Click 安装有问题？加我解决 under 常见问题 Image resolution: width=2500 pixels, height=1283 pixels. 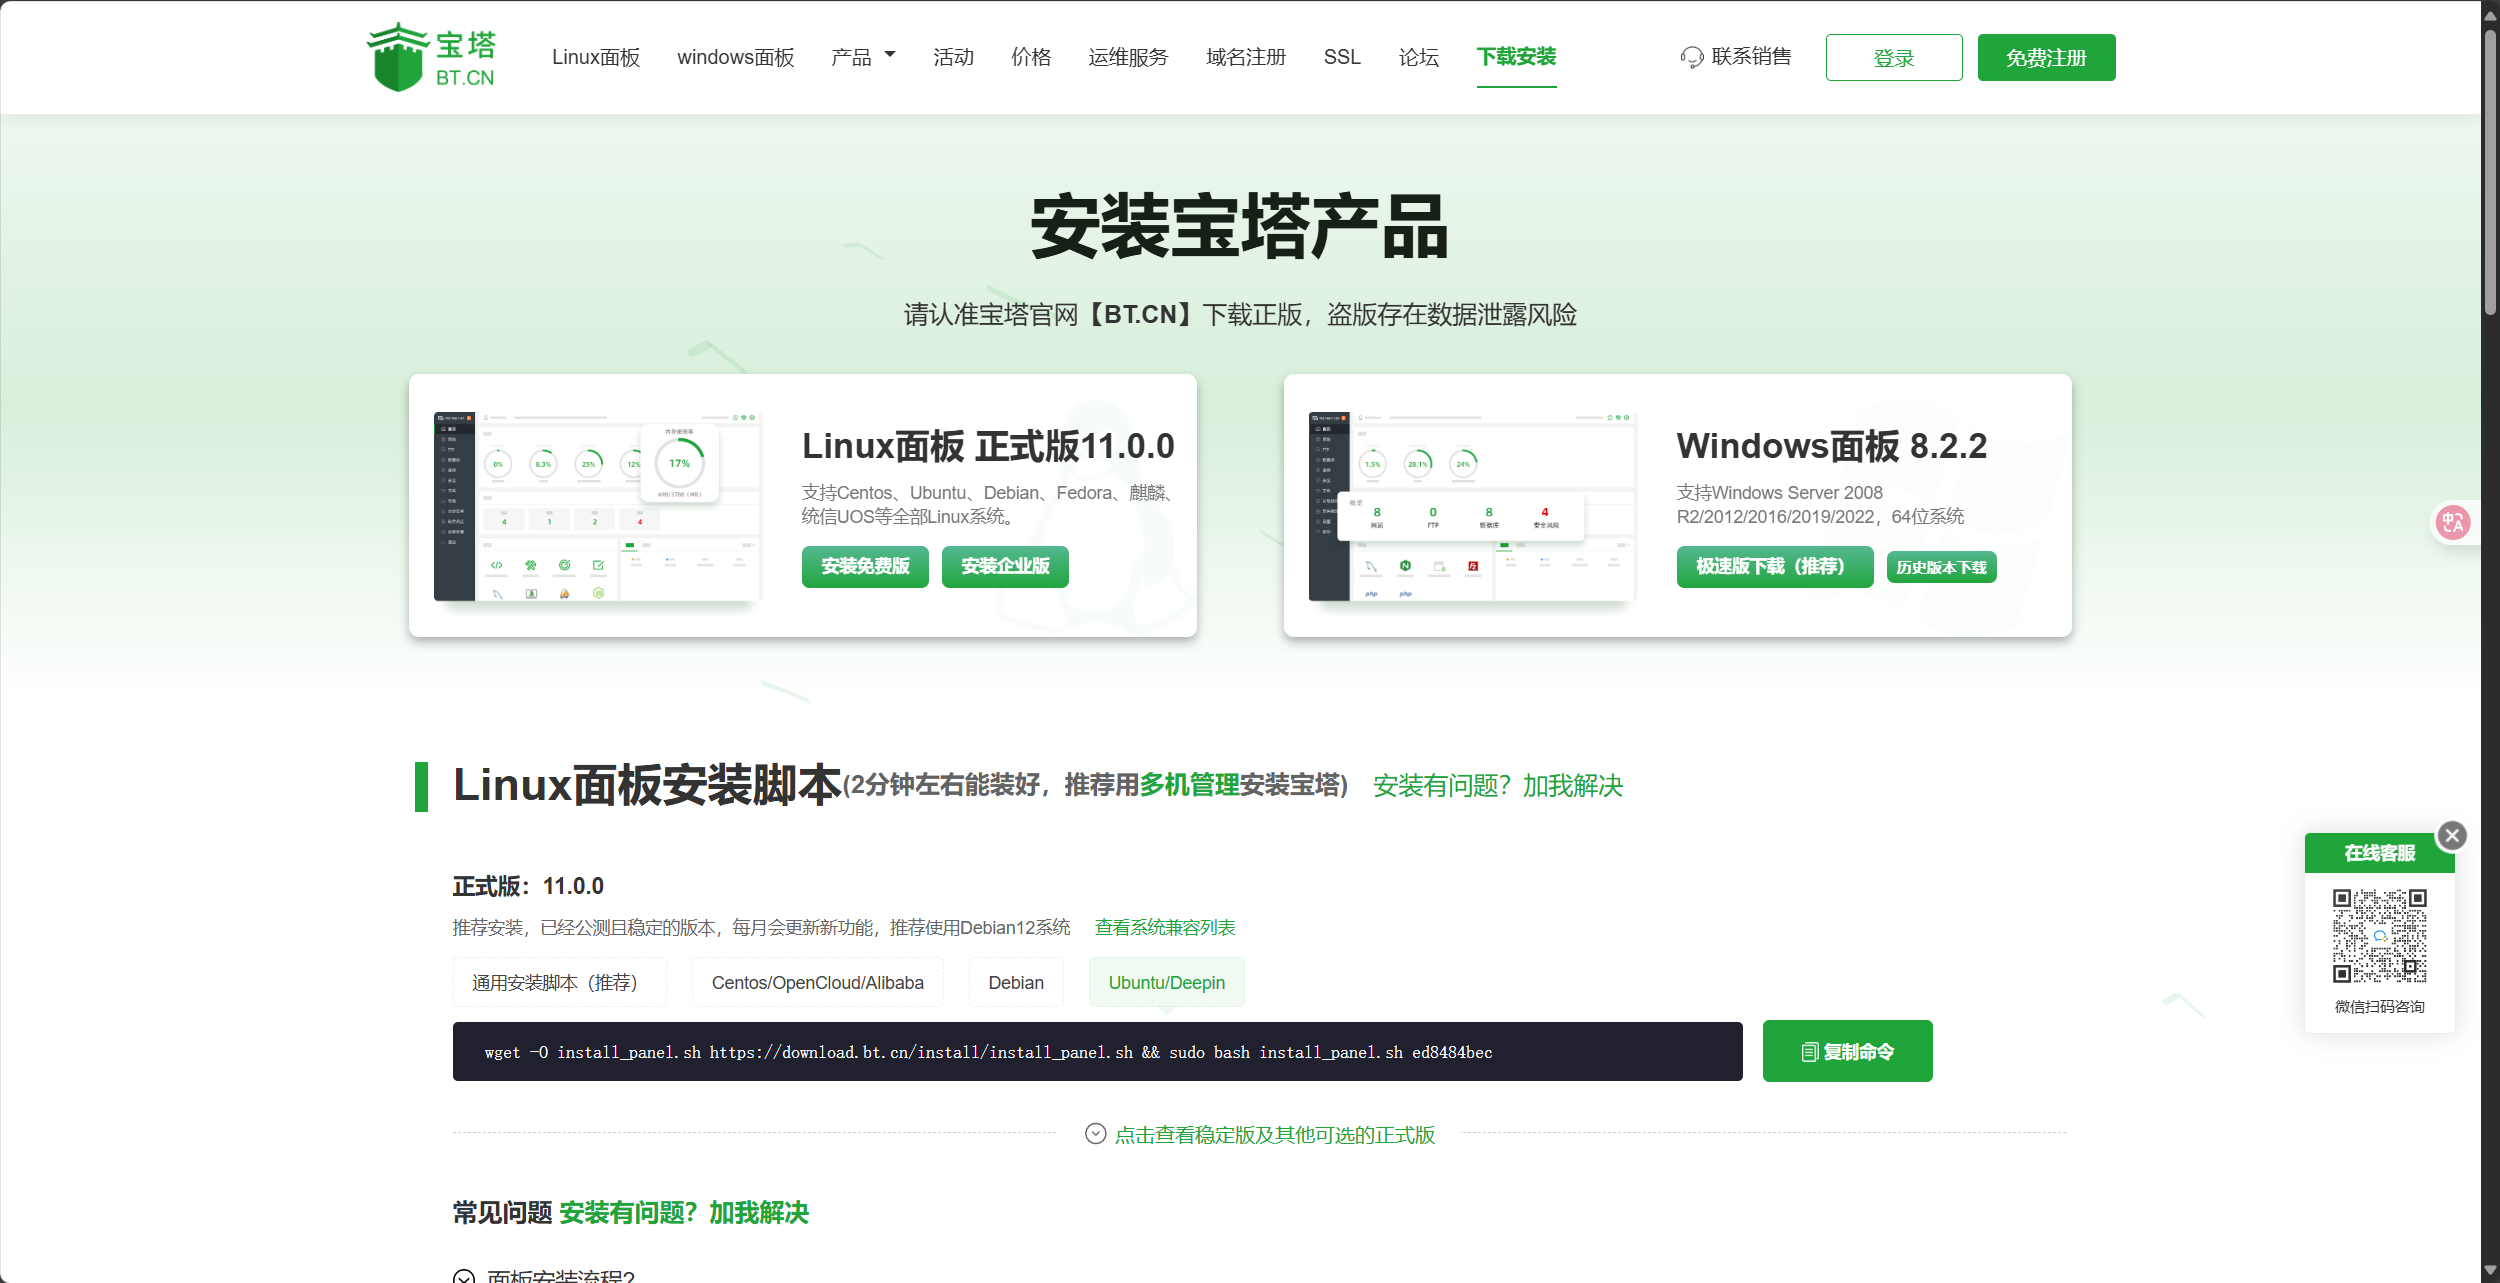684,1213
